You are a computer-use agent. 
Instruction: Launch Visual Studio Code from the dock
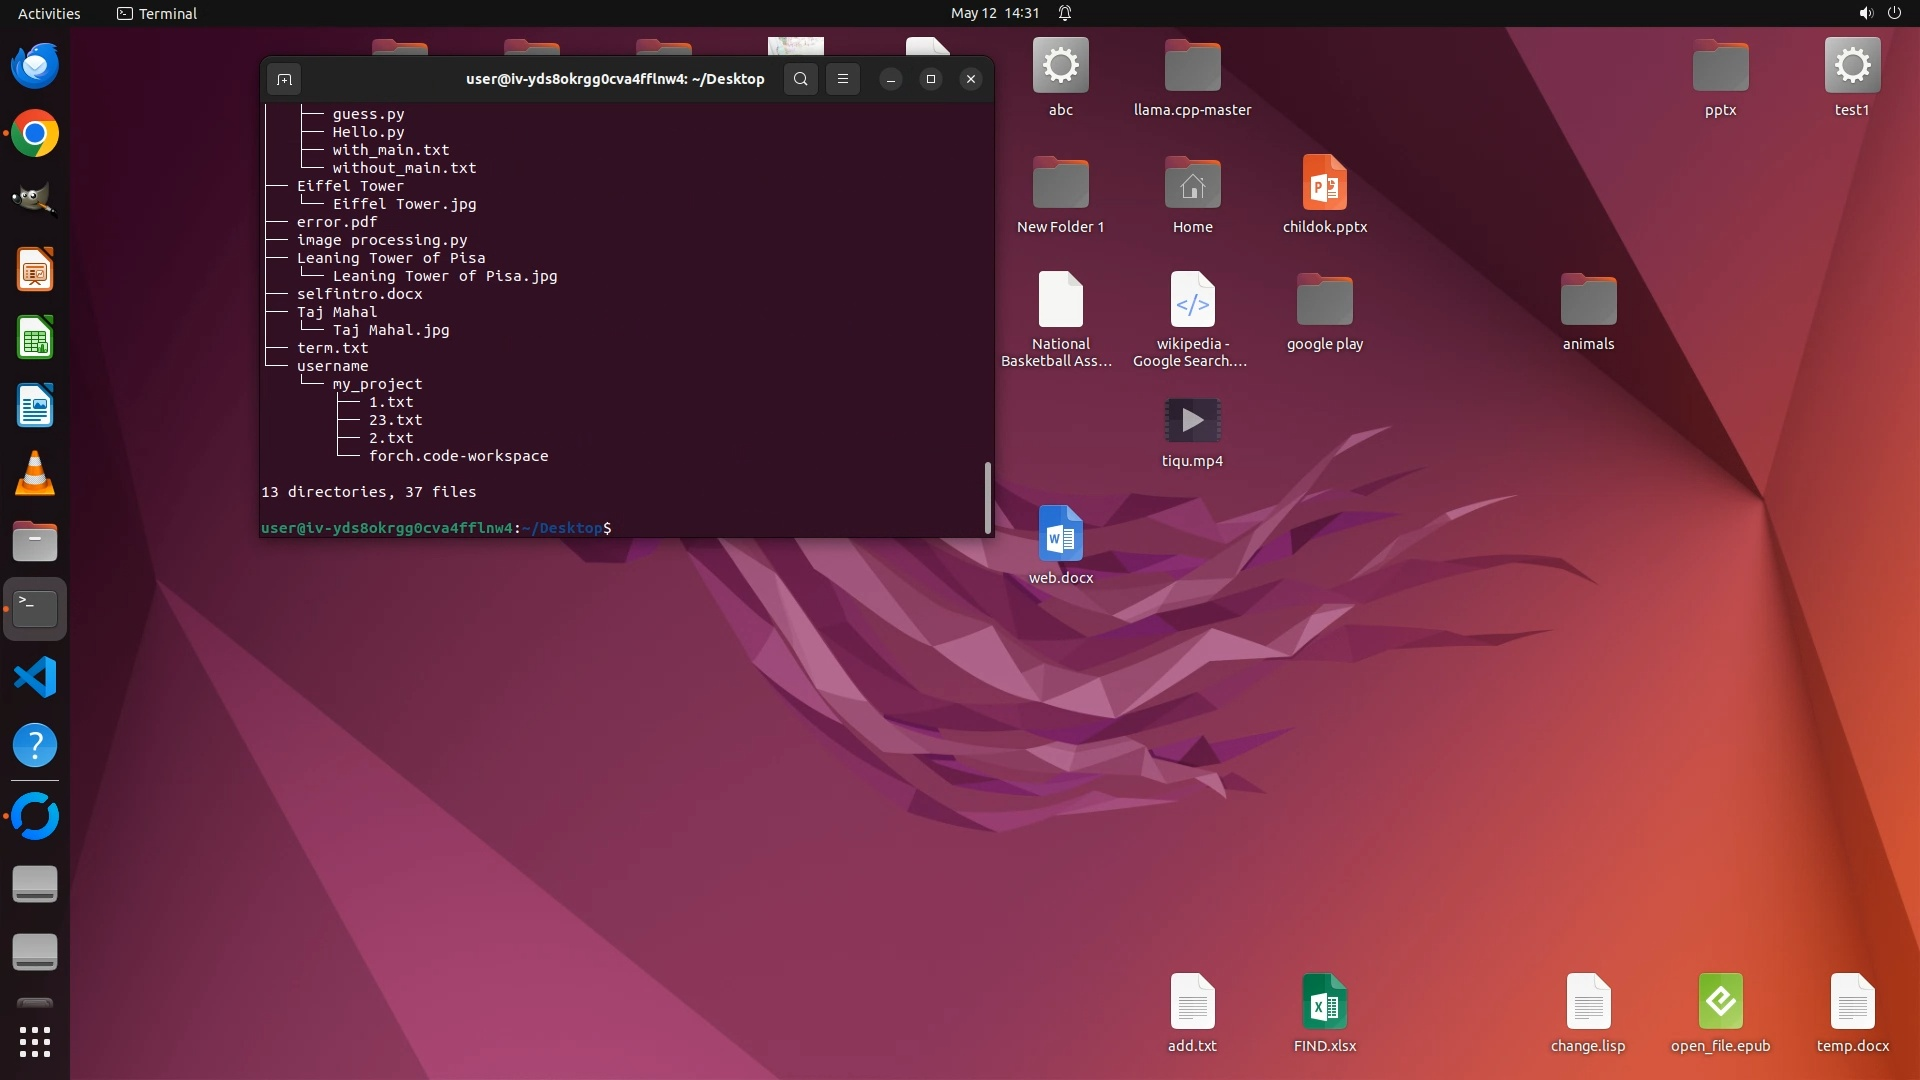(x=35, y=678)
